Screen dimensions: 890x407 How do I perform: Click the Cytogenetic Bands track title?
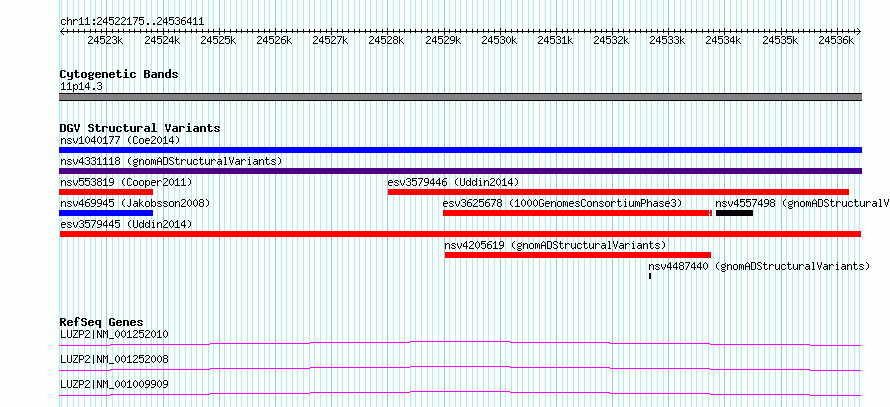tap(119, 74)
